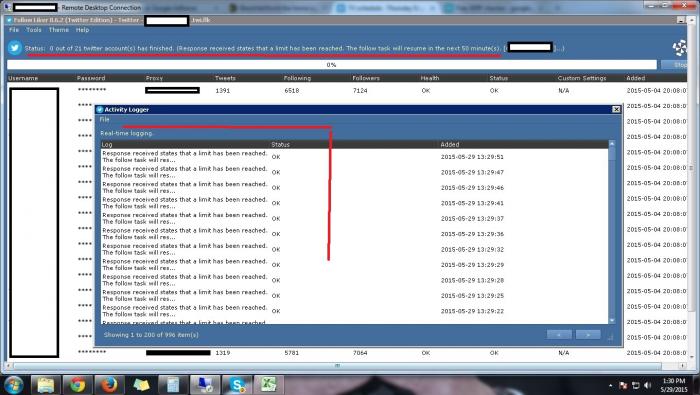Go to previous page of log items
The height and width of the screenshot is (395, 700).
(559, 335)
